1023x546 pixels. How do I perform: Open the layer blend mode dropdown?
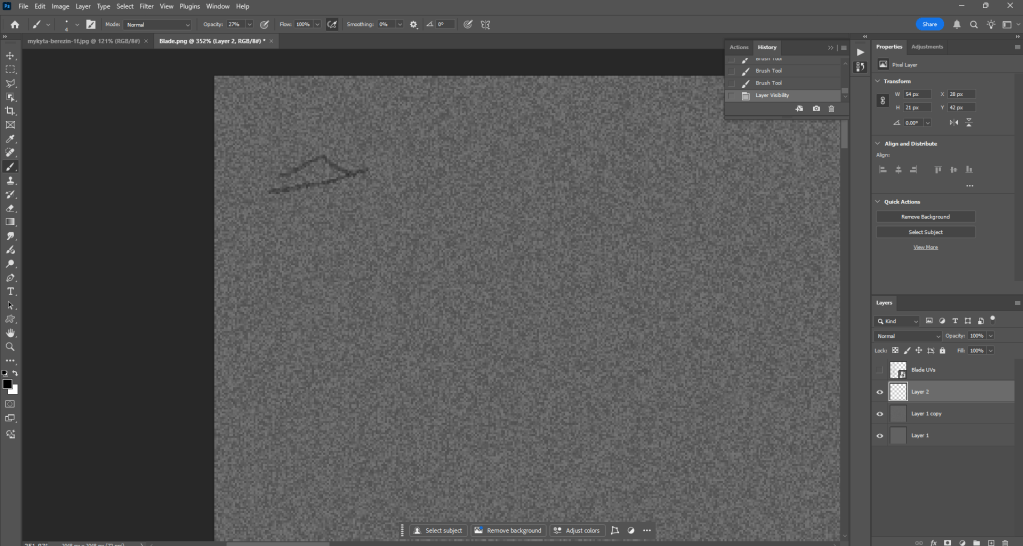pos(908,336)
